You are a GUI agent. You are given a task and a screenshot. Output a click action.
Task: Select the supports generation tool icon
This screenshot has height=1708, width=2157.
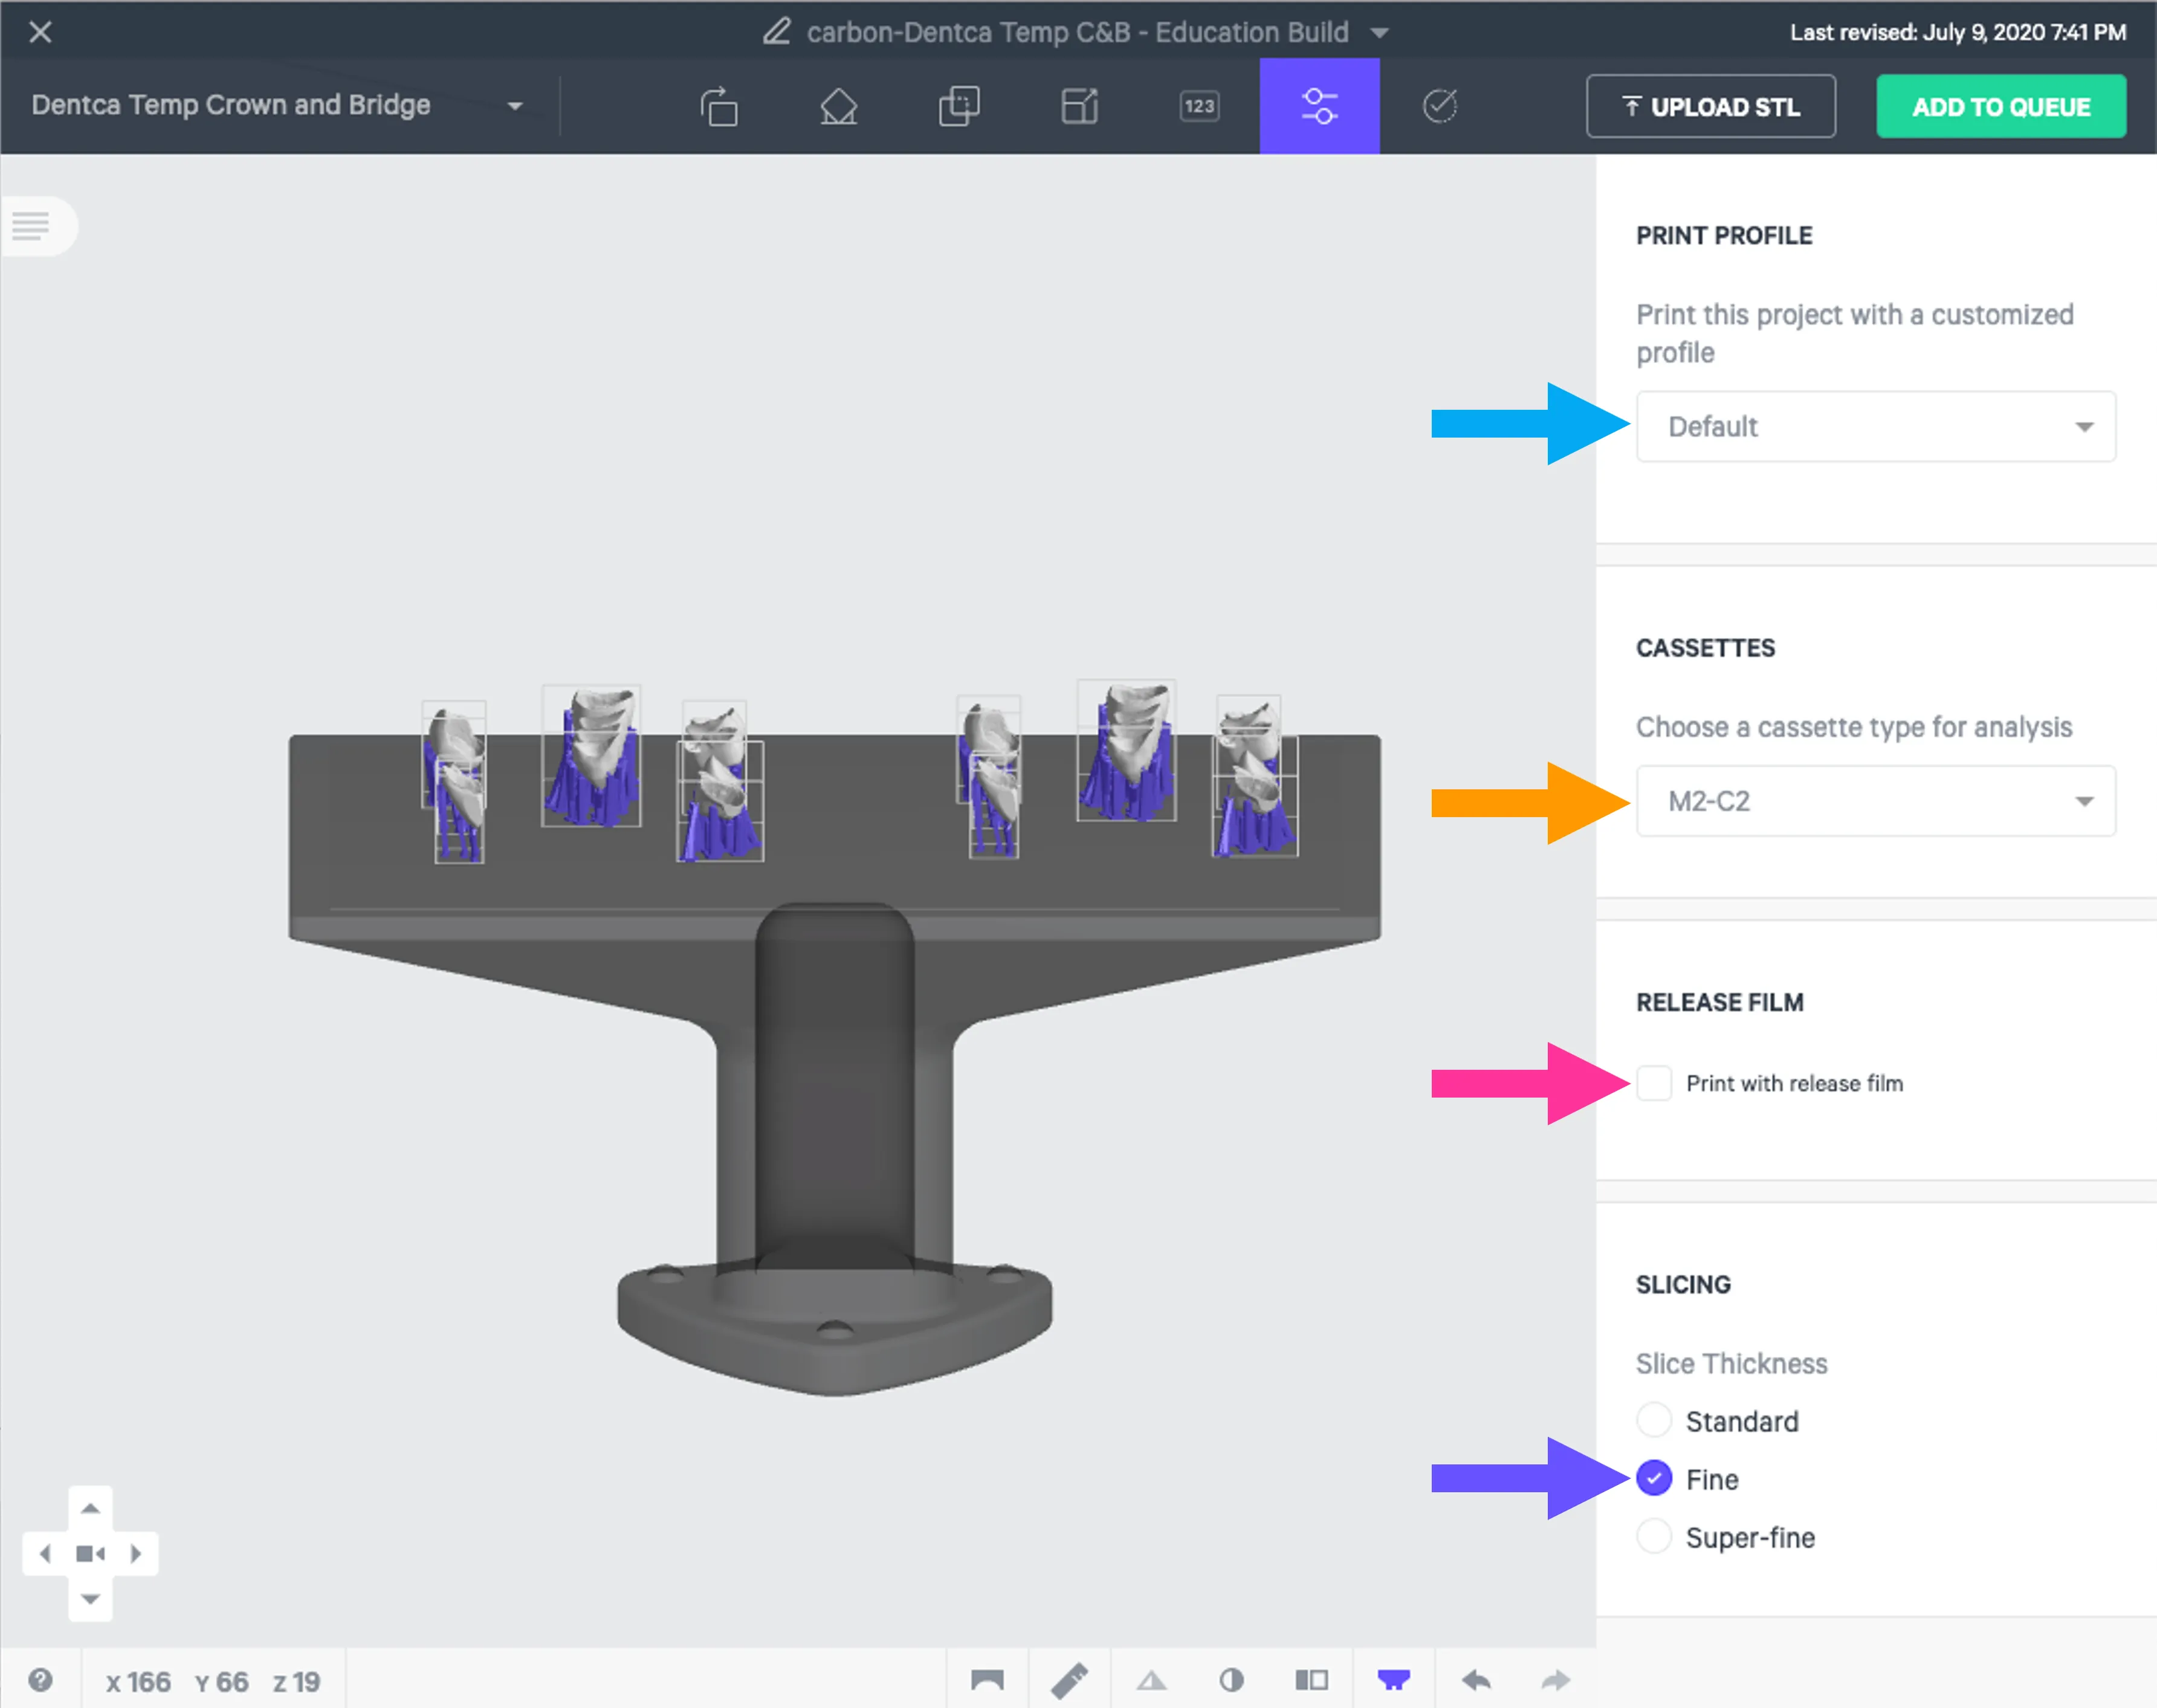coord(839,106)
